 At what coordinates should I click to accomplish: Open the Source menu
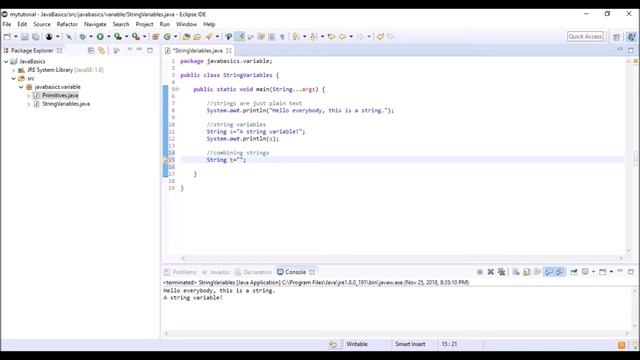pos(42,24)
